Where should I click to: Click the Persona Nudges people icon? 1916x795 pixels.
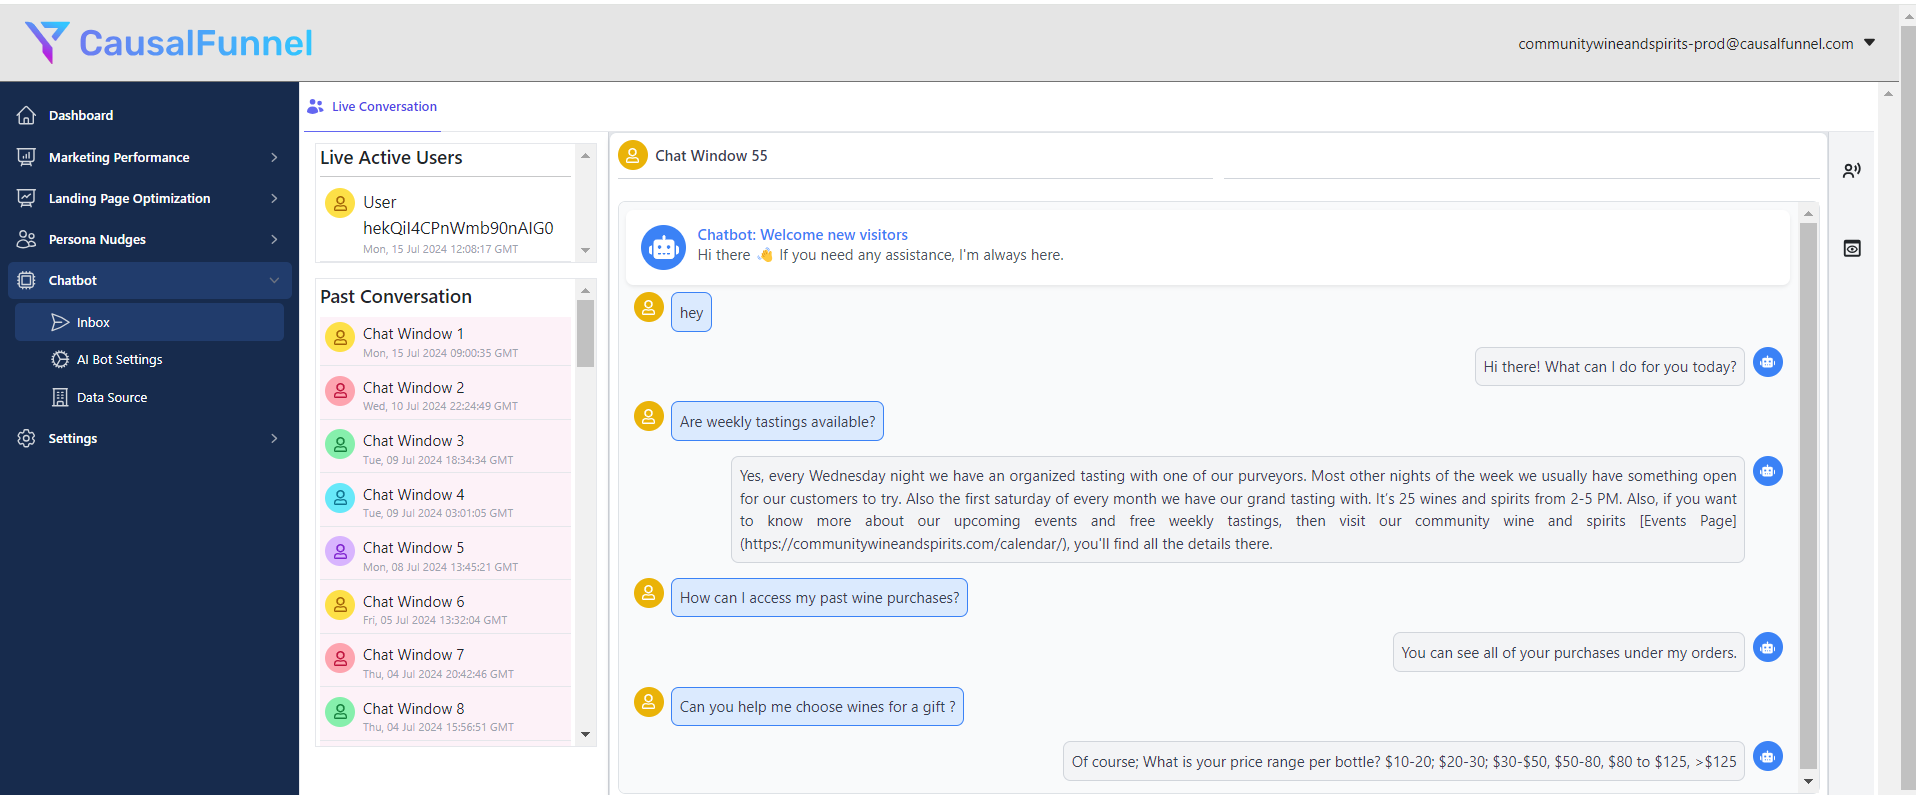27,239
